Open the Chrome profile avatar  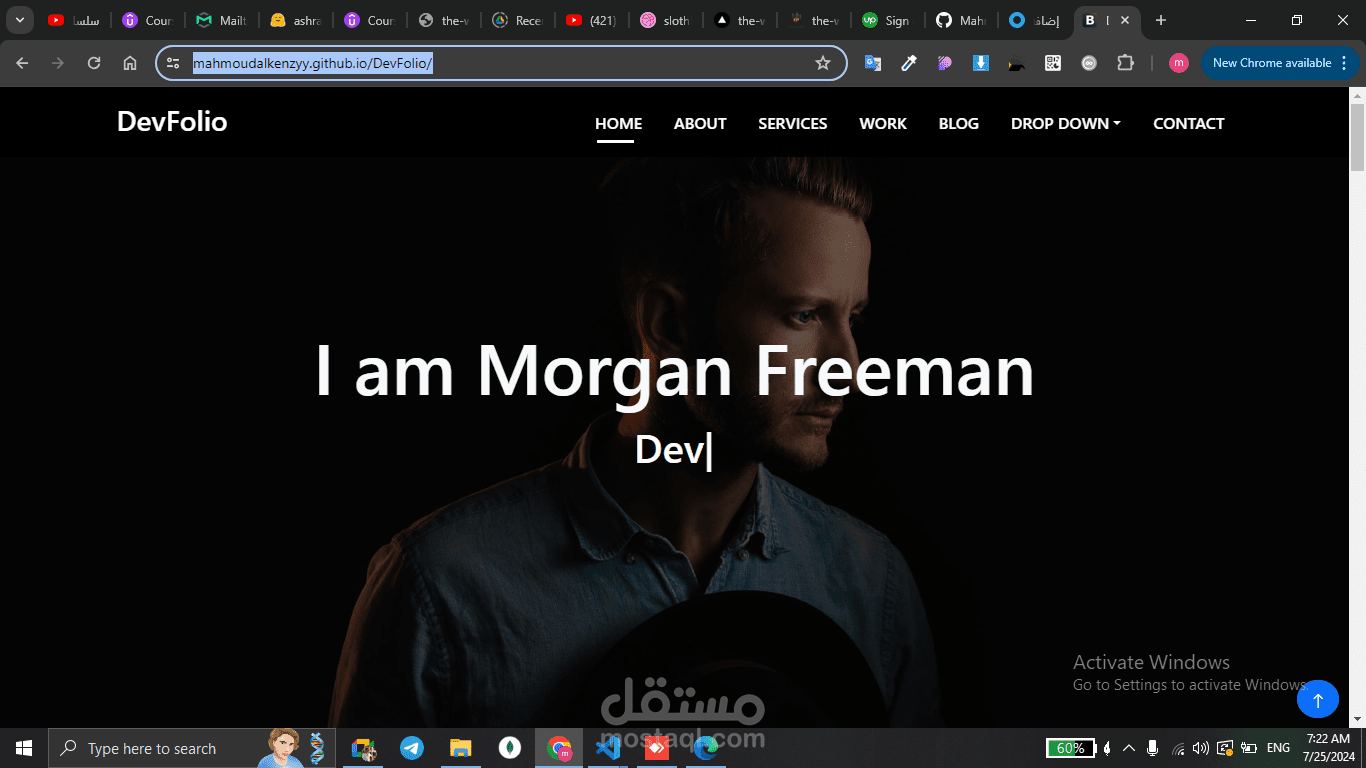[1179, 63]
